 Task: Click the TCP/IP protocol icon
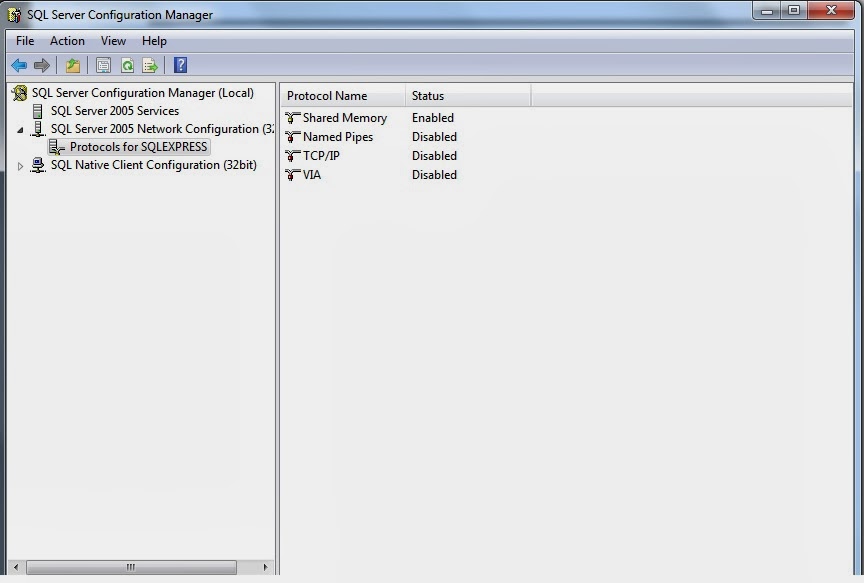[x=293, y=156]
